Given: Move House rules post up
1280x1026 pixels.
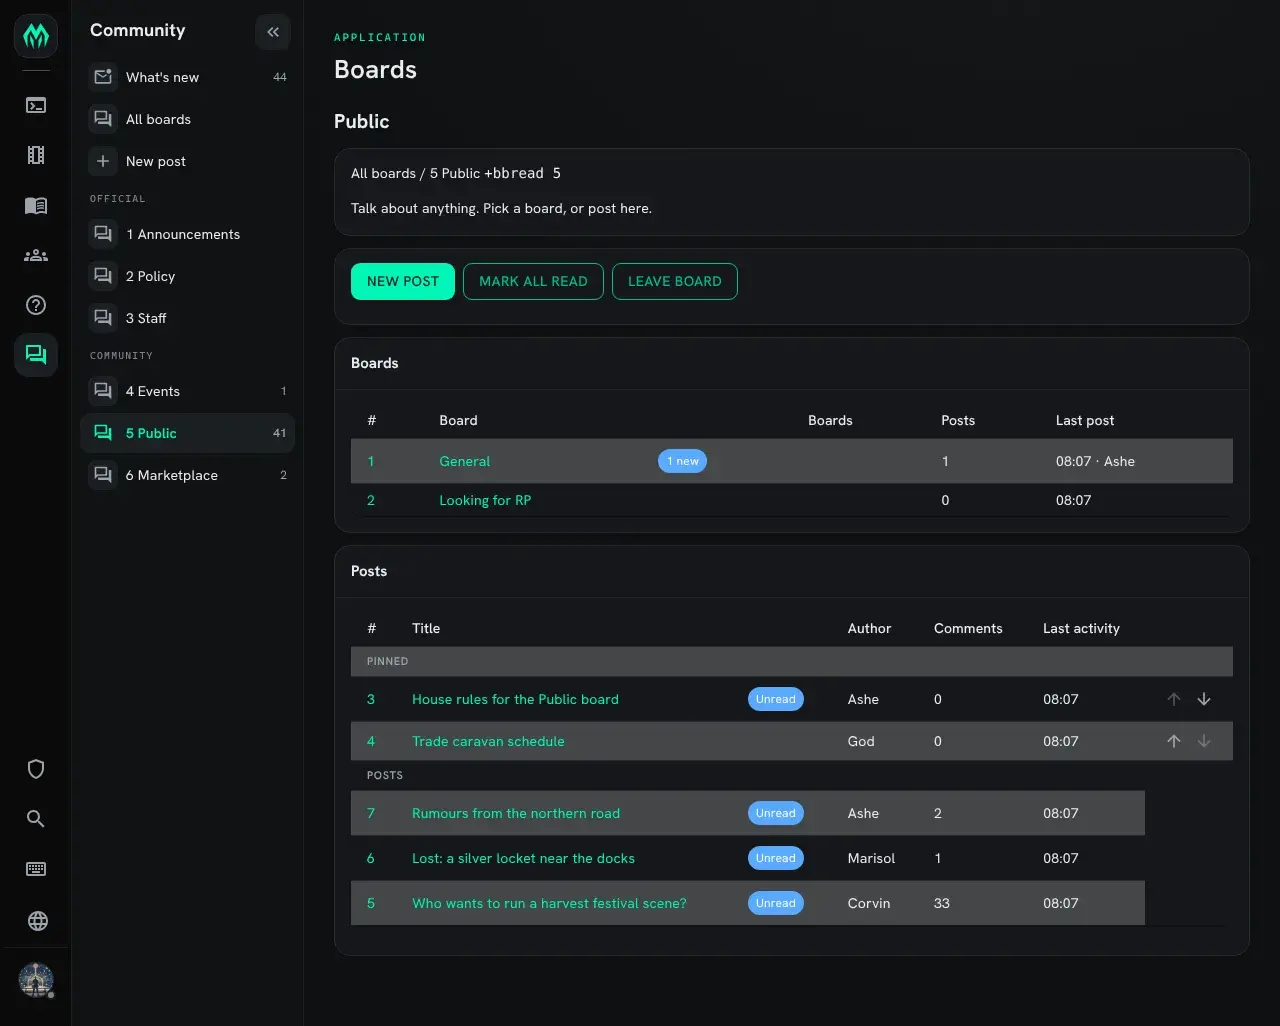Looking at the screenshot, I should [1174, 699].
